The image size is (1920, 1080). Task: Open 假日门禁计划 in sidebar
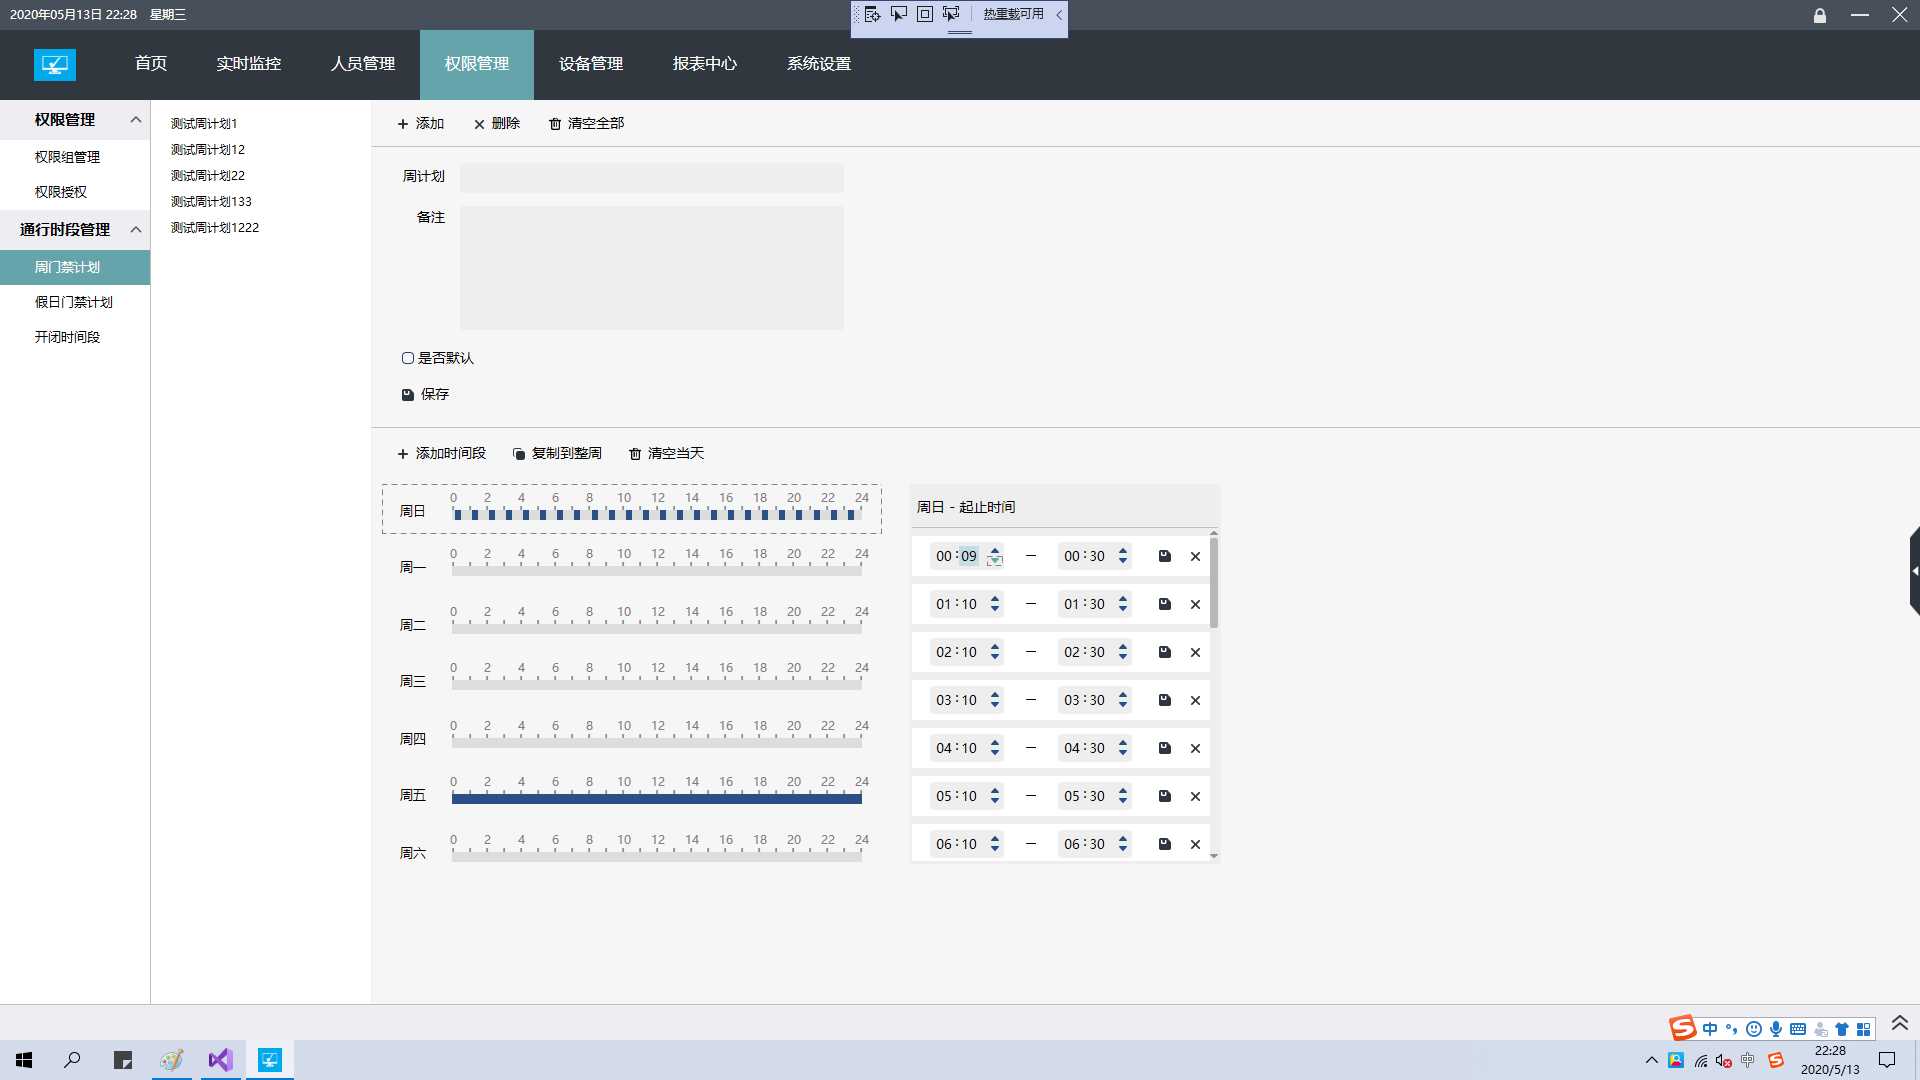pos(75,302)
